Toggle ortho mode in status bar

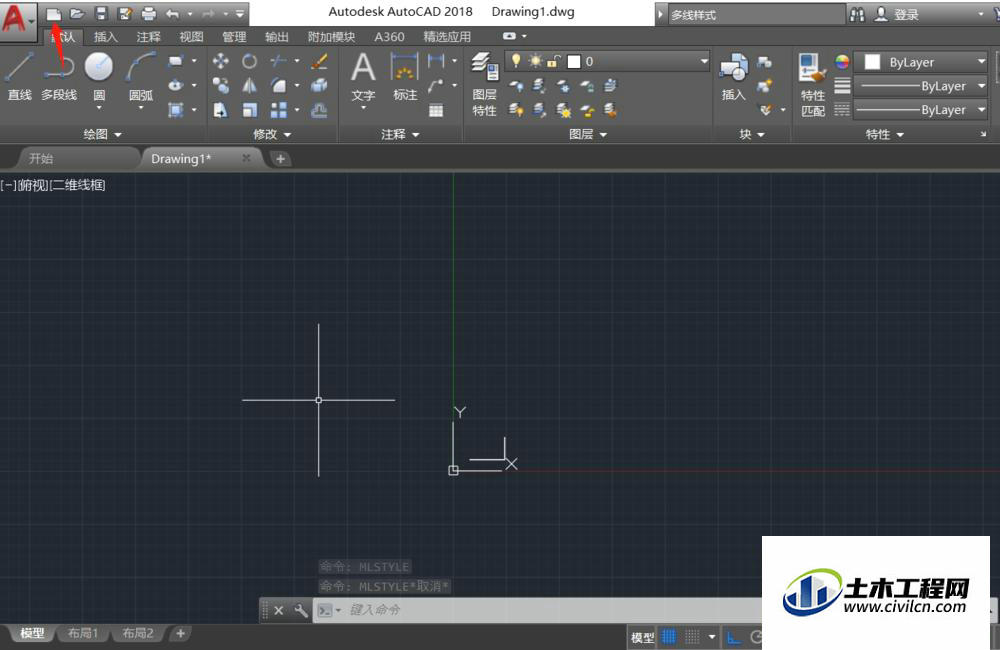734,637
